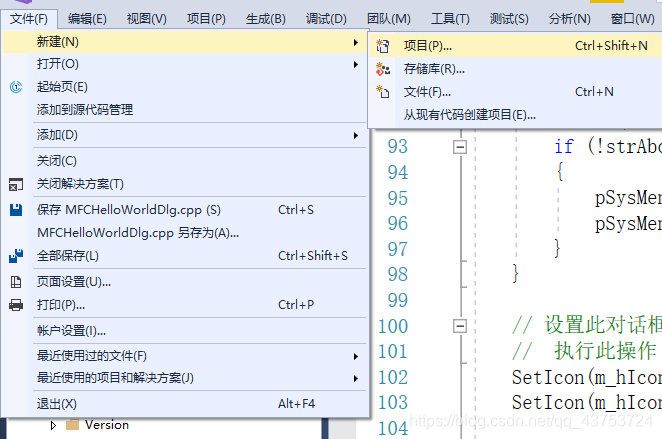Choose 从现有代码创建项目(E)...

pos(515,114)
